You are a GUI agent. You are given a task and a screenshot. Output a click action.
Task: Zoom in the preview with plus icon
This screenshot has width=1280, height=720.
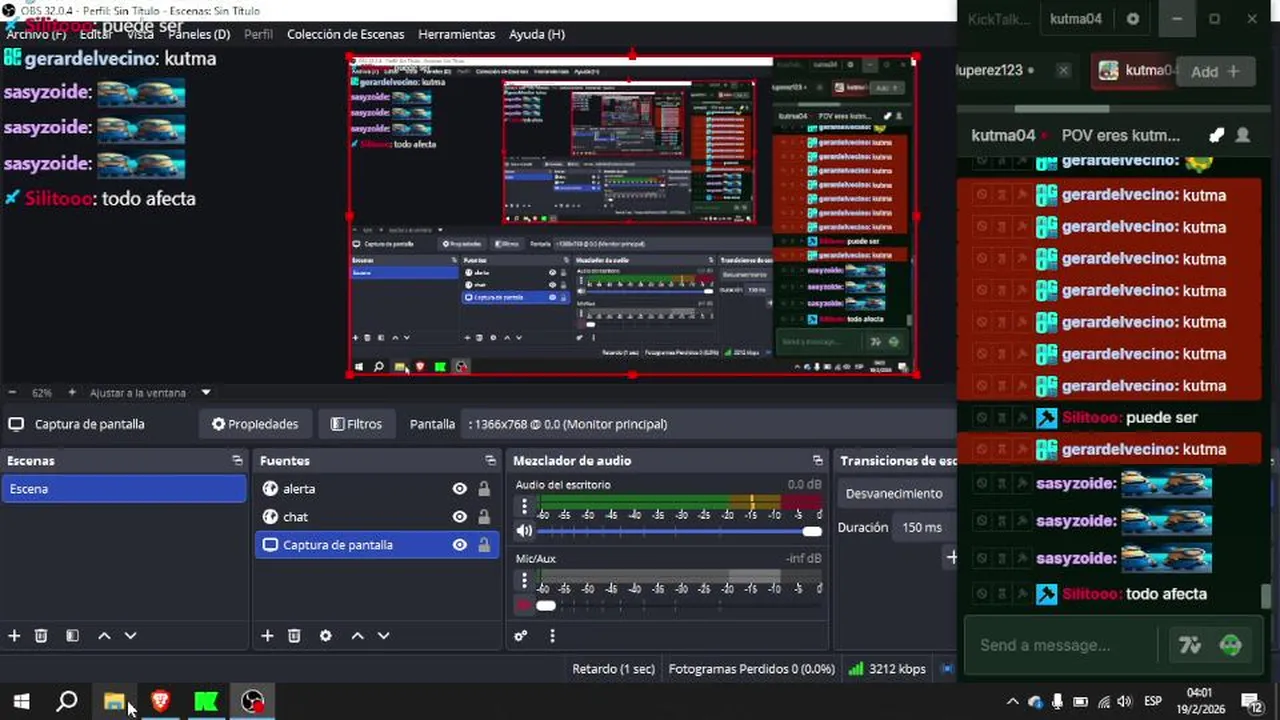(x=72, y=393)
